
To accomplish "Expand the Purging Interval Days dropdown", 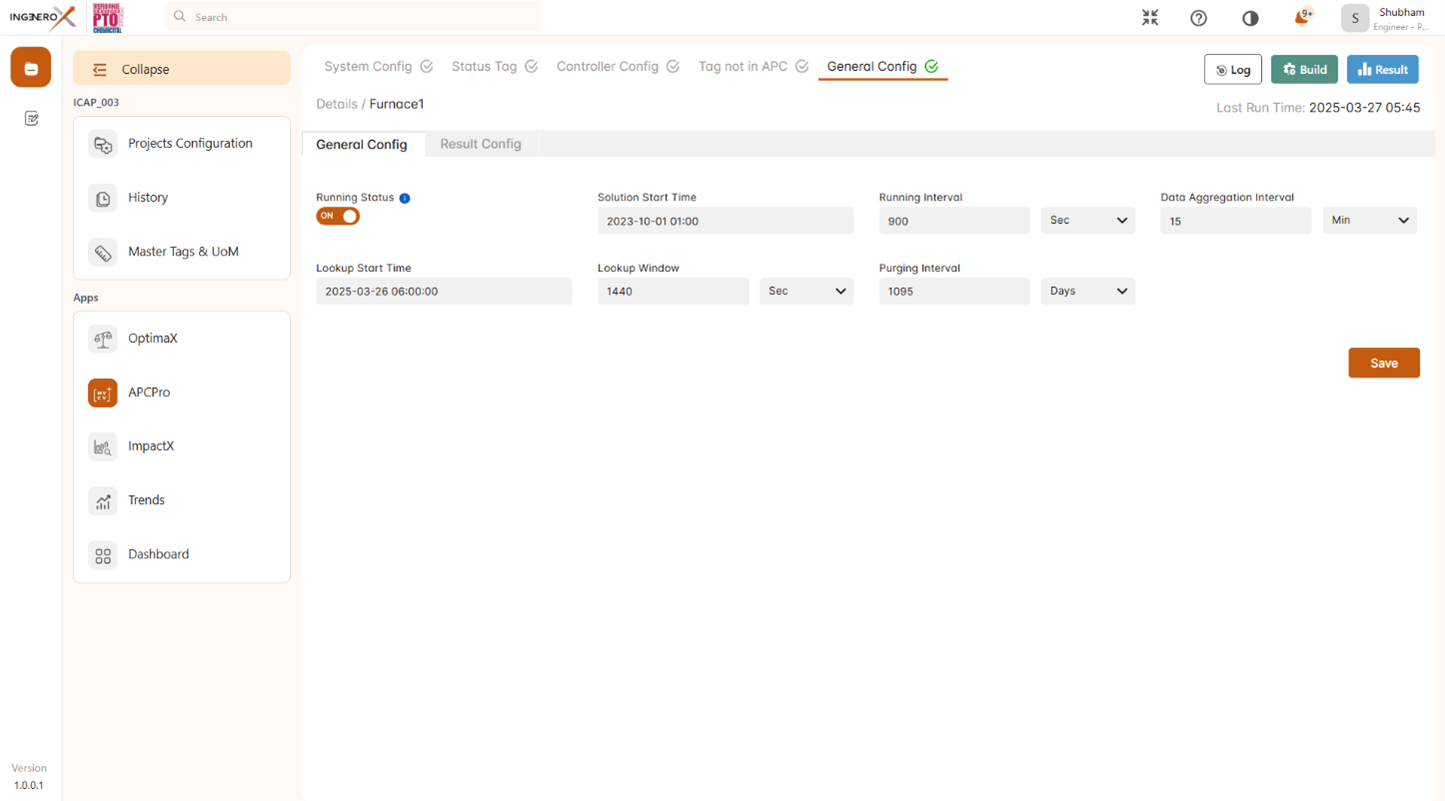I will [1088, 291].
